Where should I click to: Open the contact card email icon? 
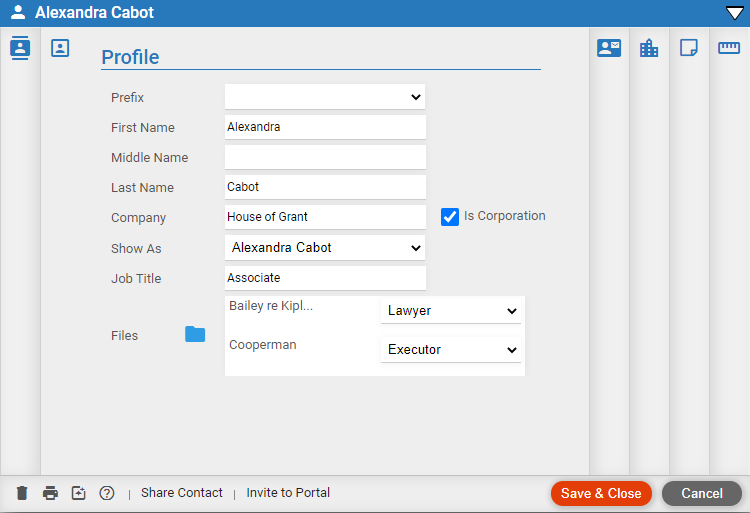(x=609, y=48)
